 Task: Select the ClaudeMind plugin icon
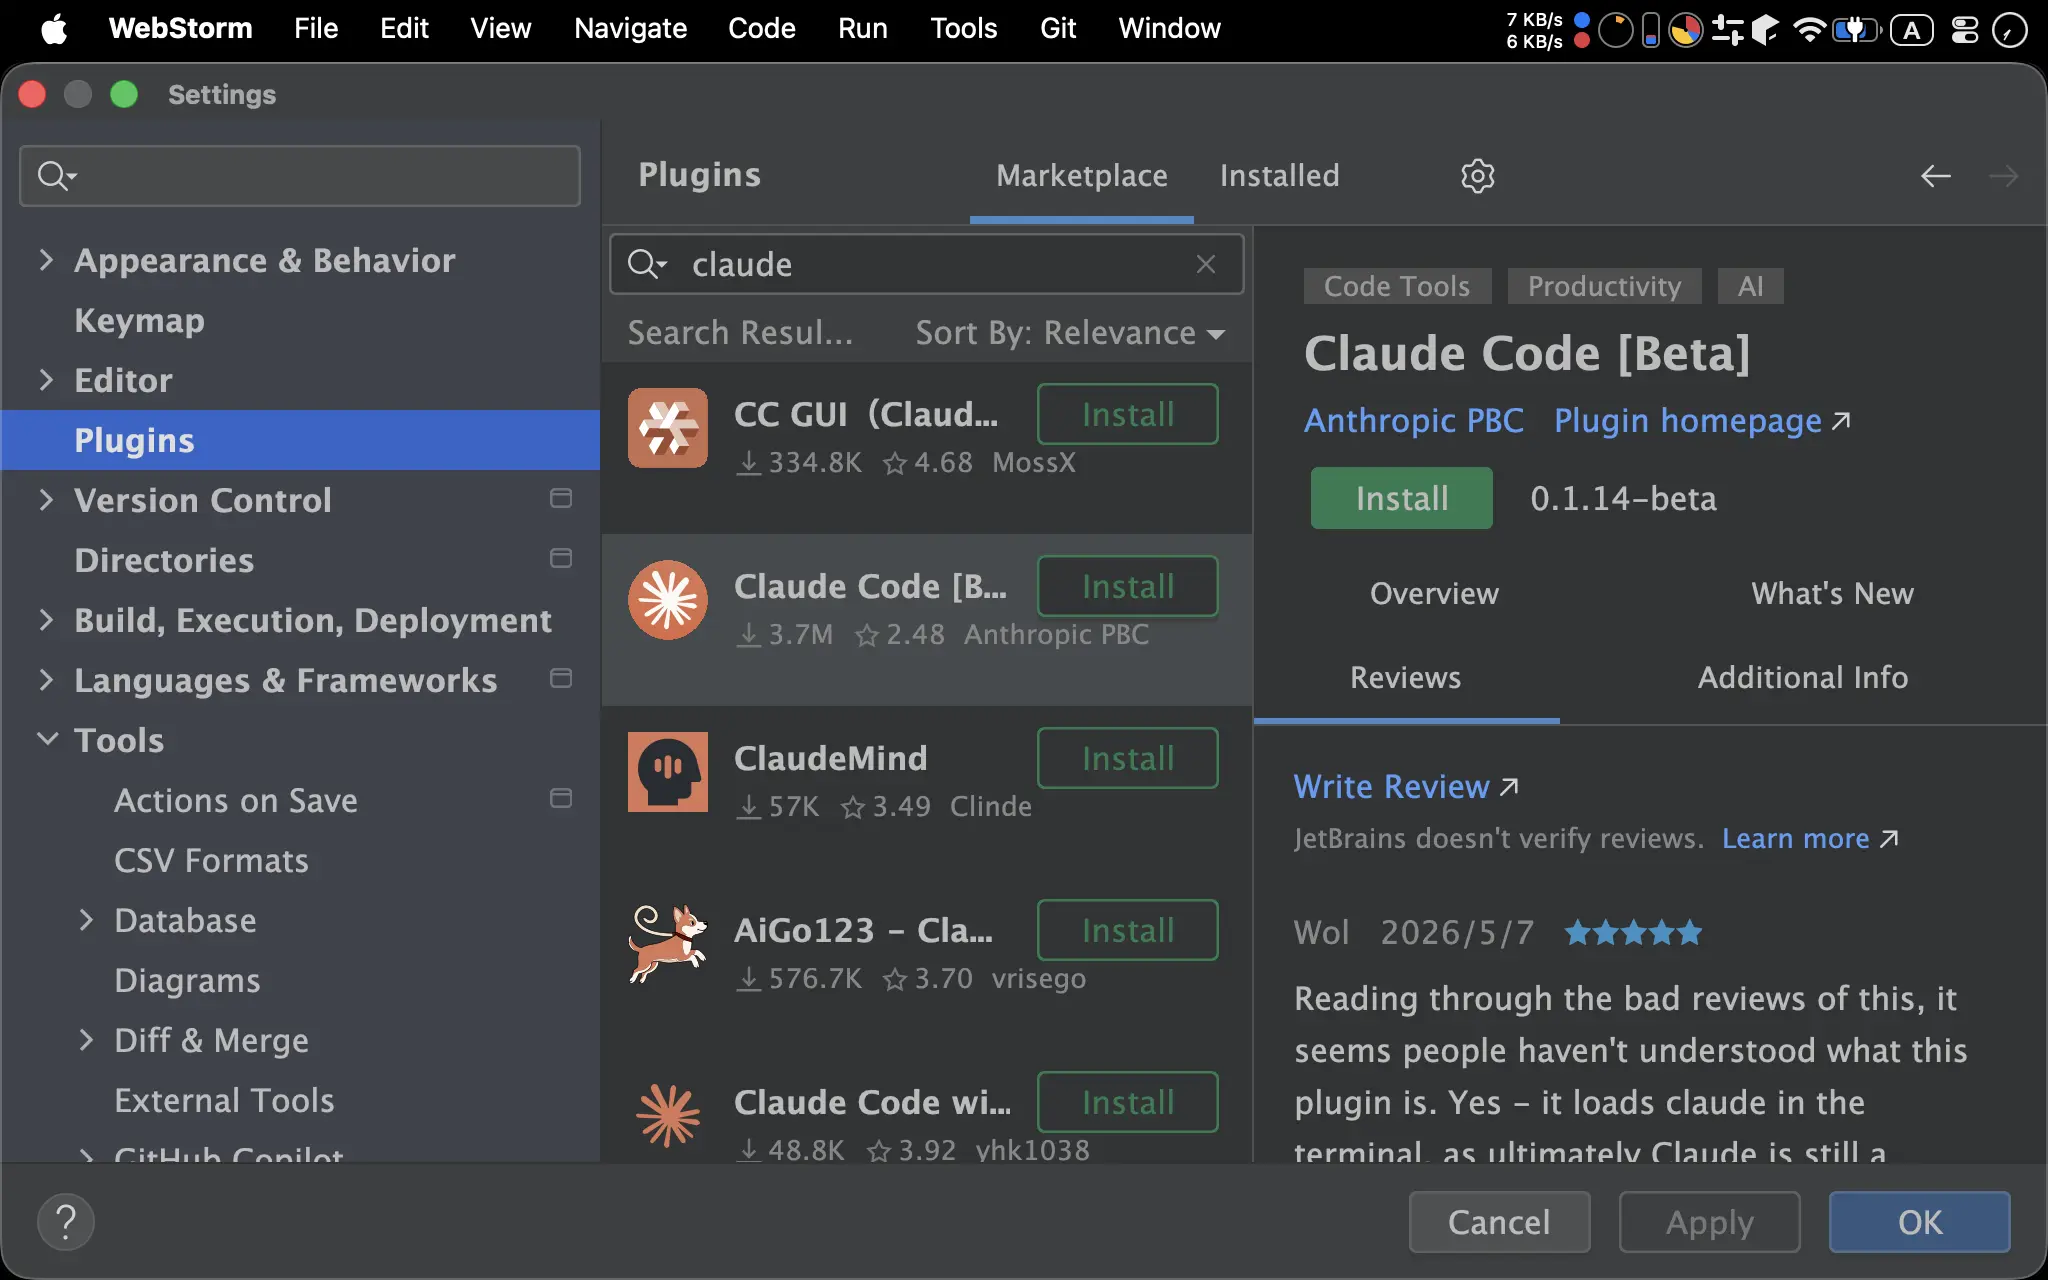pyautogui.click(x=668, y=772)
